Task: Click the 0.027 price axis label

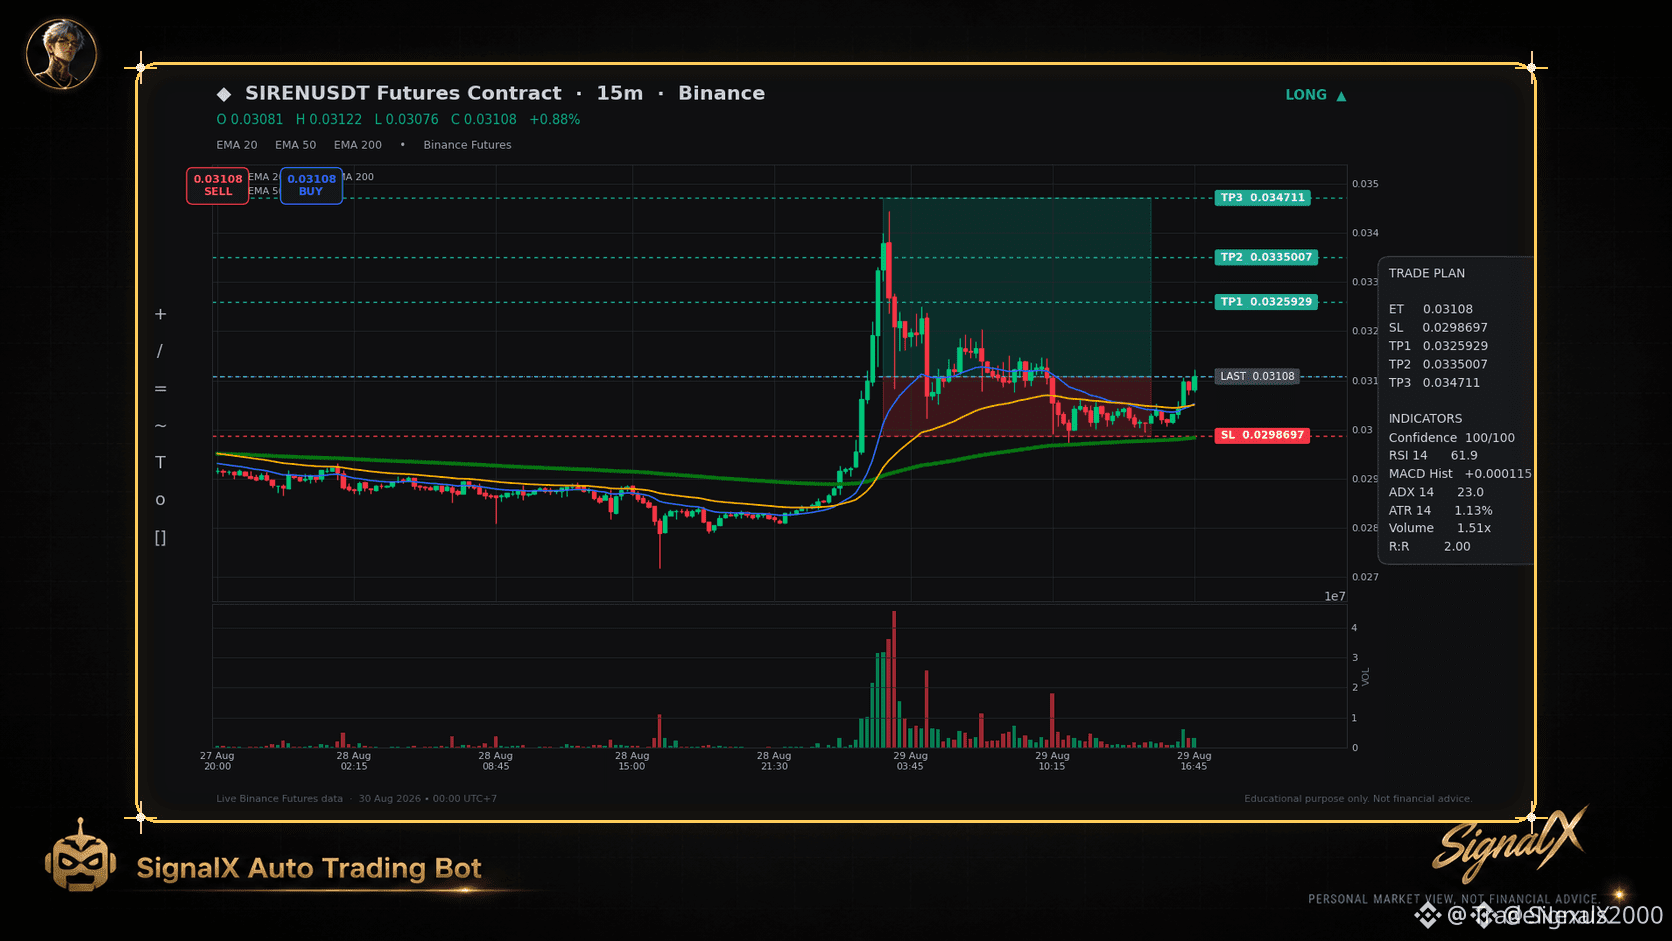Action: (1365, 577)
